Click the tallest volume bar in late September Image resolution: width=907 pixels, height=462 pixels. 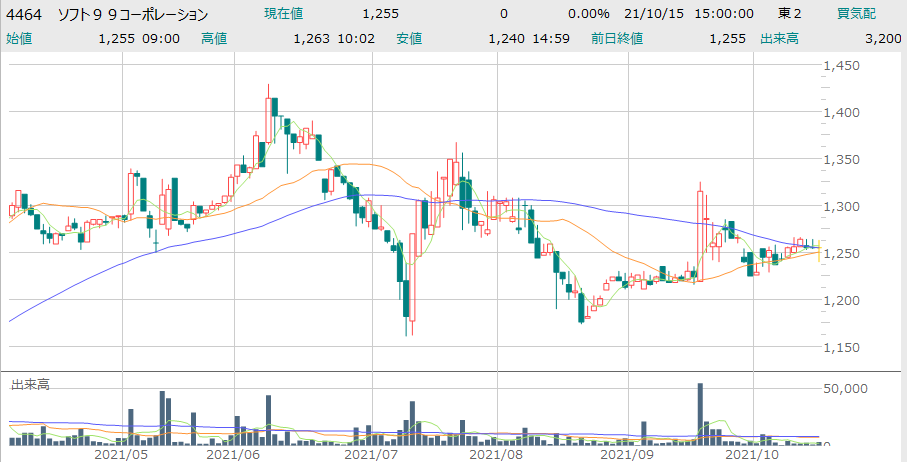coord(701,412)
